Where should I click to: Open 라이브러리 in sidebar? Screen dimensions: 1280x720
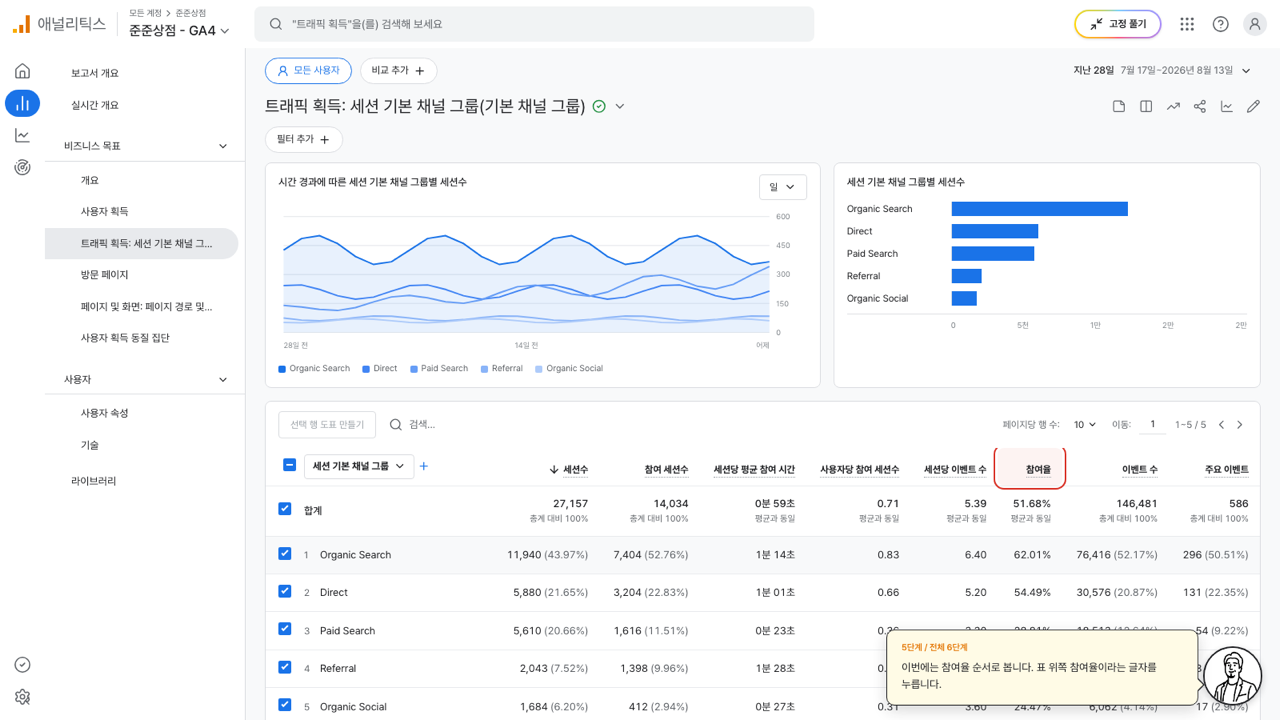tap(94, 481)
